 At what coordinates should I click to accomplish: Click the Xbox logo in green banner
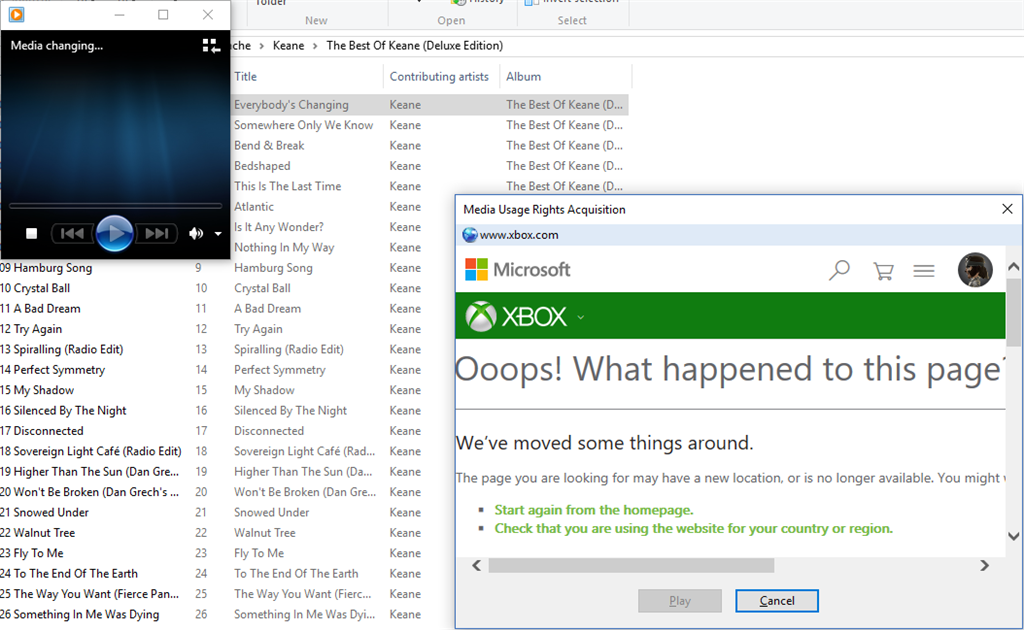pyautogui.click(x=516, y=317)
